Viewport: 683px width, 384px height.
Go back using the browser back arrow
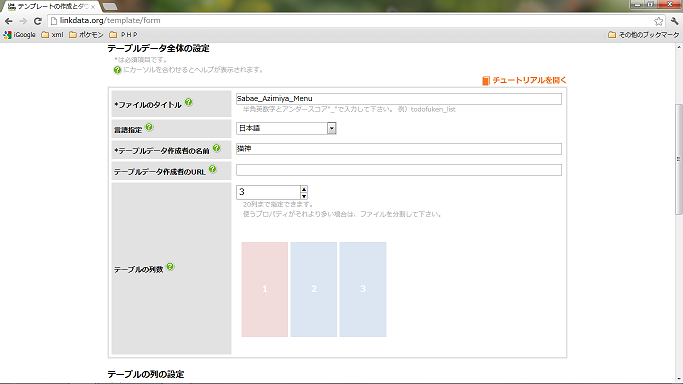pos(9,20)
